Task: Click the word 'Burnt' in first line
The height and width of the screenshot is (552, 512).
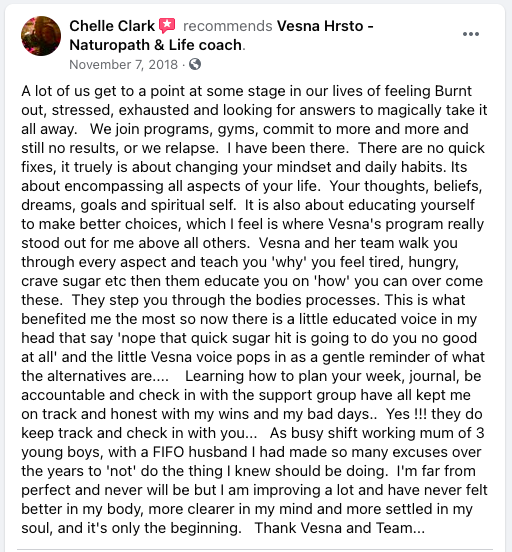Action: [x=453, y=91]
